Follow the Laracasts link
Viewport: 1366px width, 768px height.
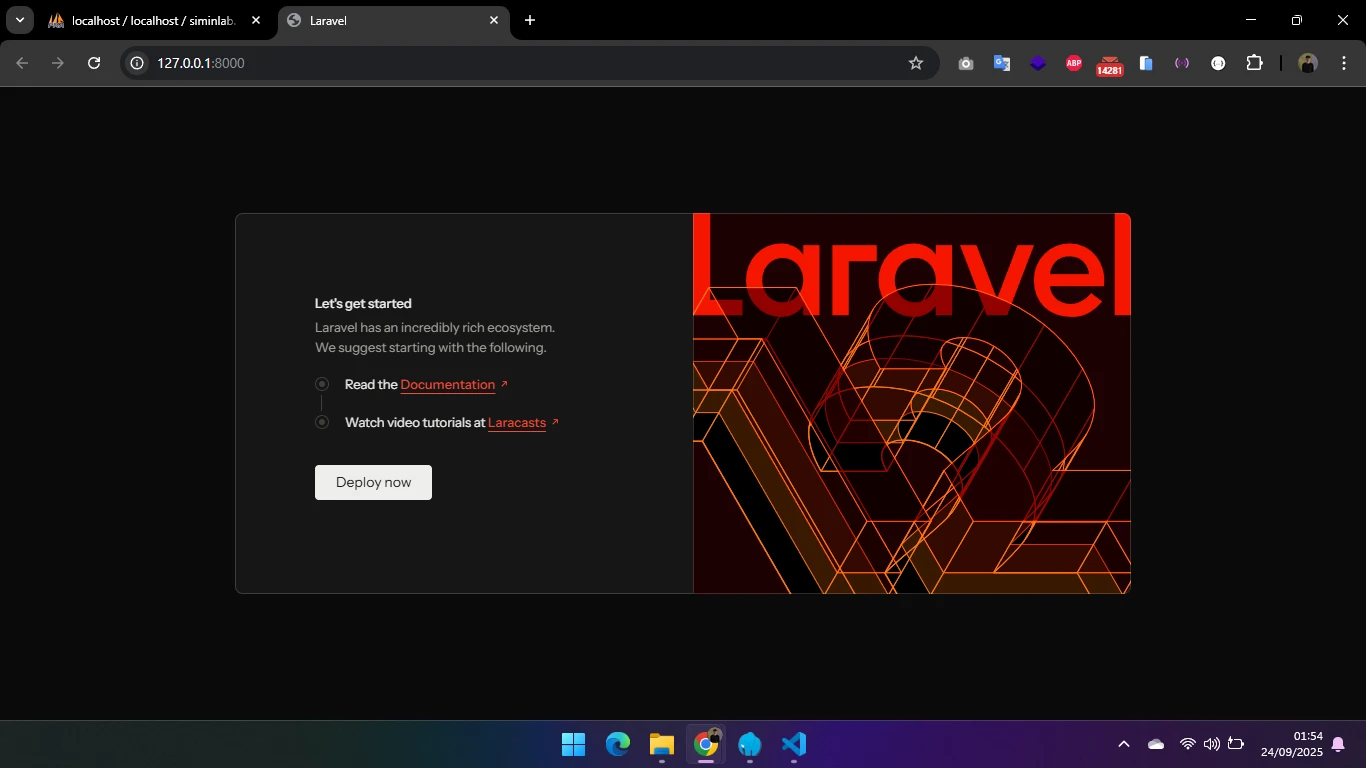pyautogui.click(x=516, y=423)
